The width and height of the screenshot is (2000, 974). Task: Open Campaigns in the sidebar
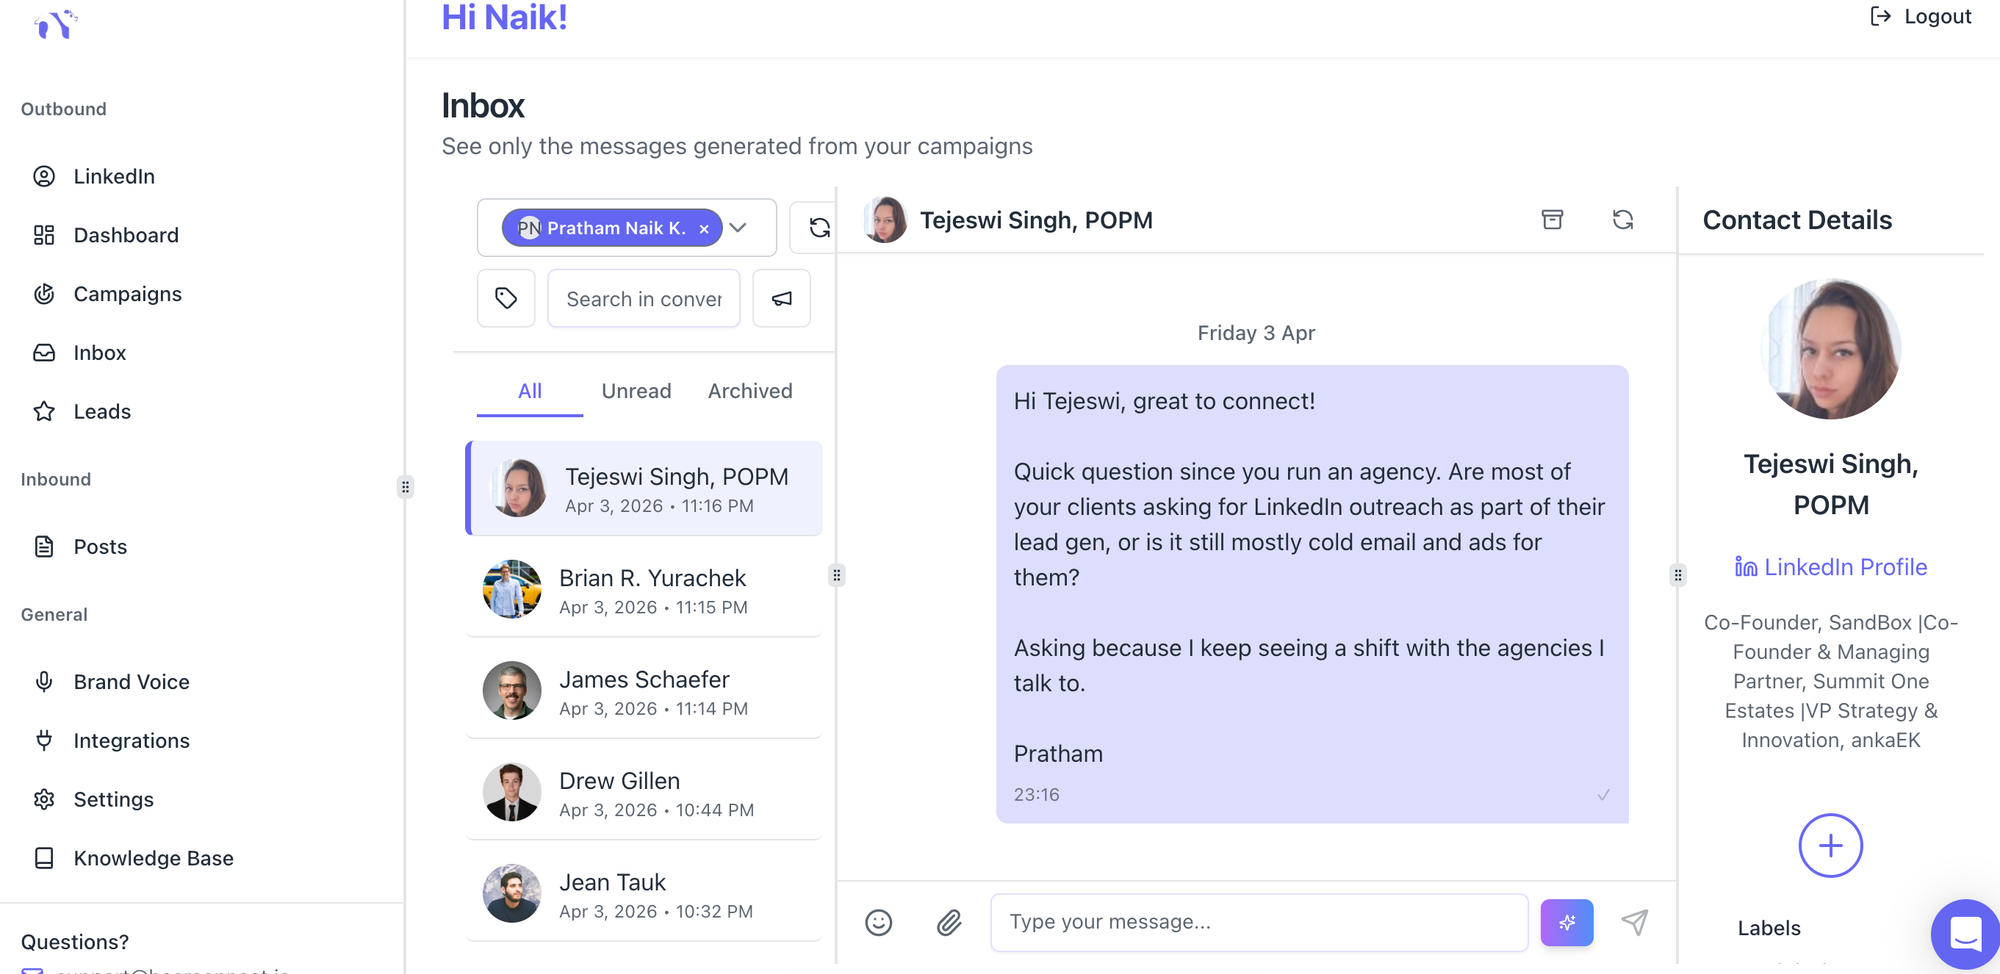coord(127,294)
